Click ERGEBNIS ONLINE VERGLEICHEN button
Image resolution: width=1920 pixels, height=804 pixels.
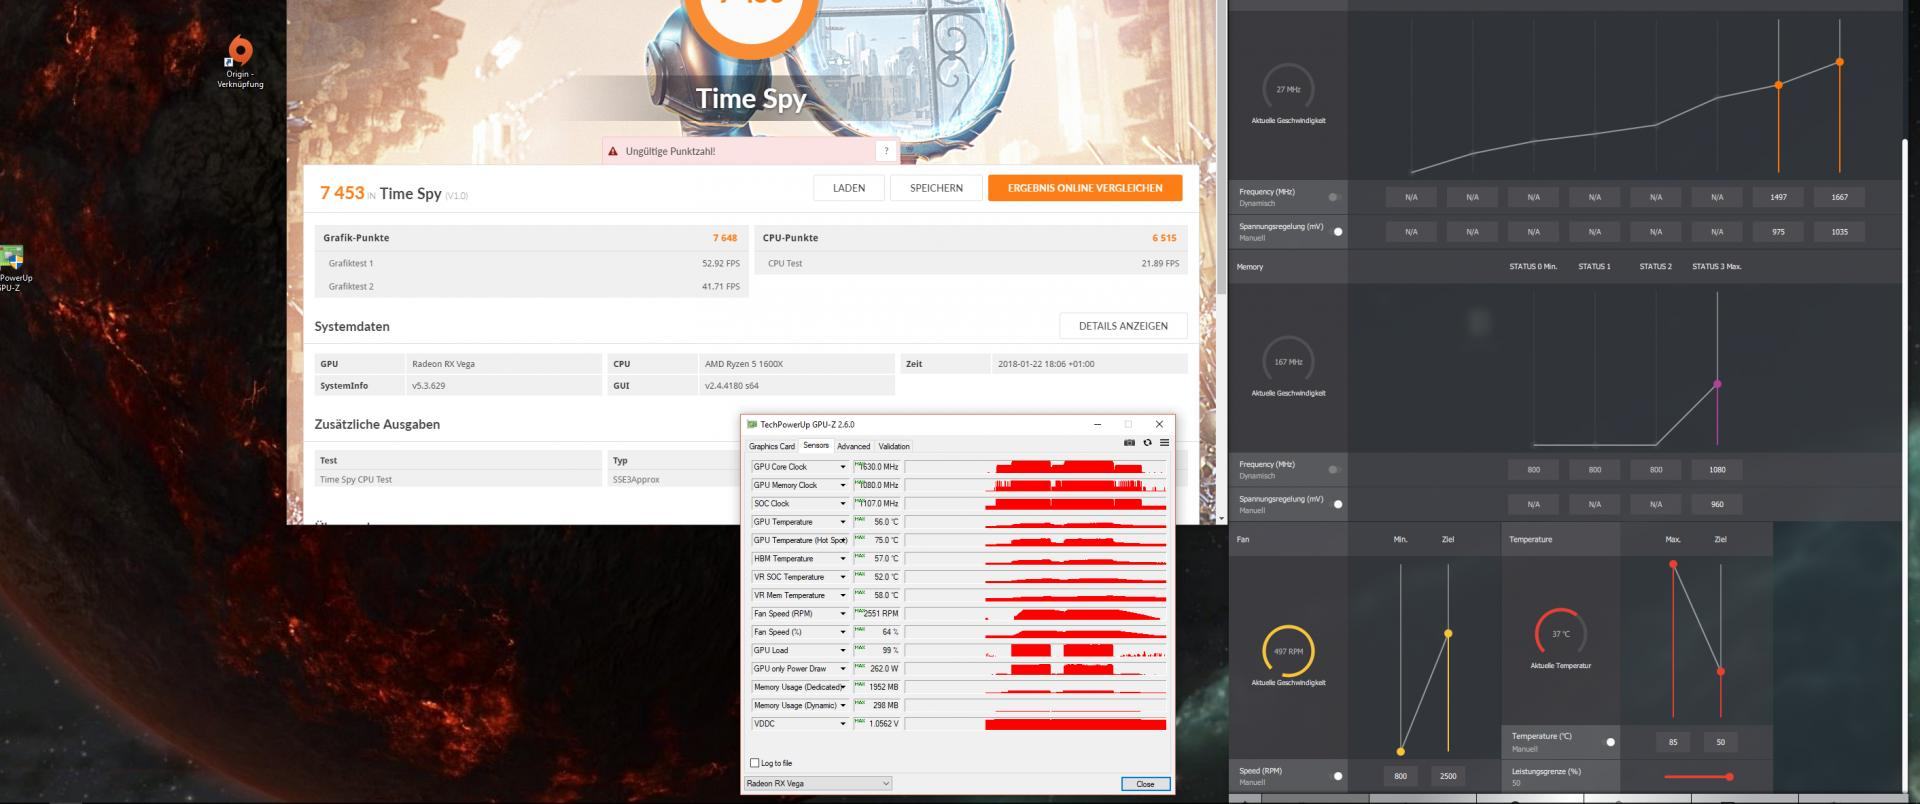tap(1085, 188)
